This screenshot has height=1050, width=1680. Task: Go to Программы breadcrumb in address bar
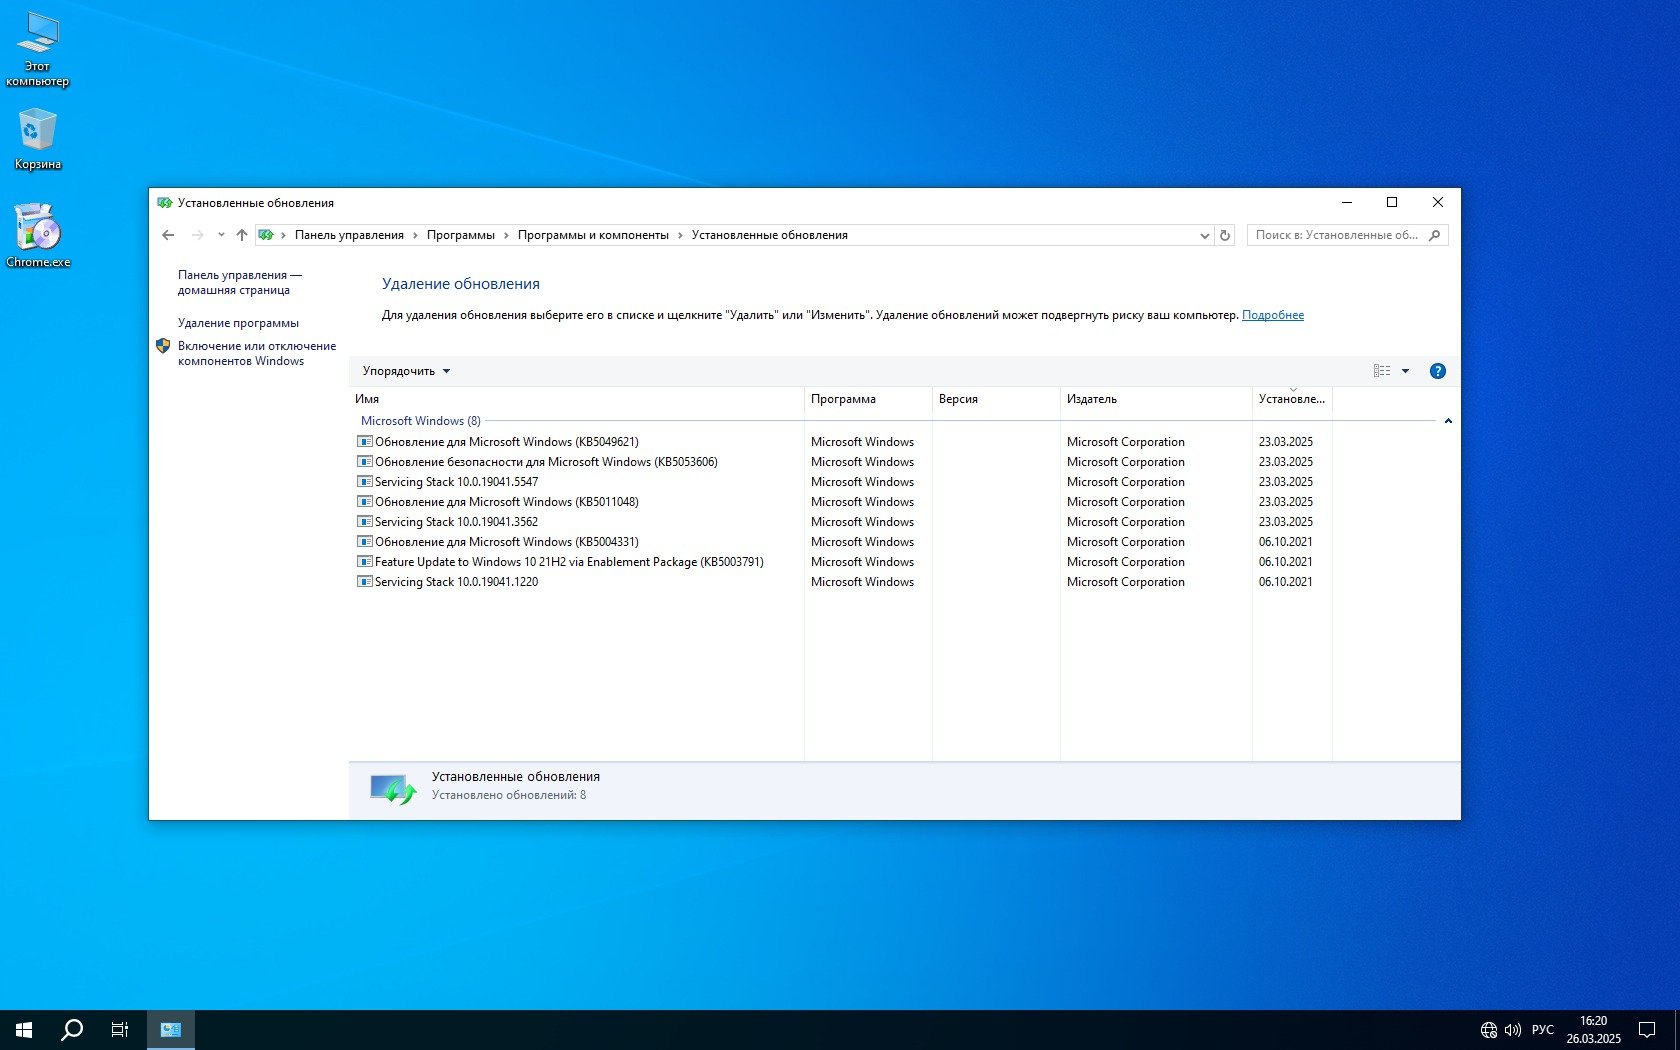[460, 235]
